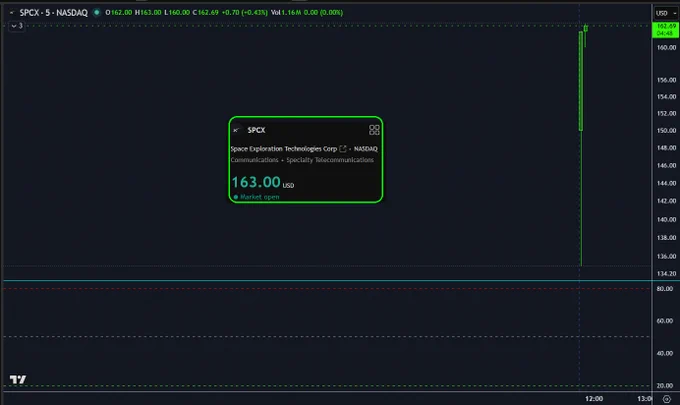Click the 156.00 price axis label

pyautogui.click(x=666, y=80)
